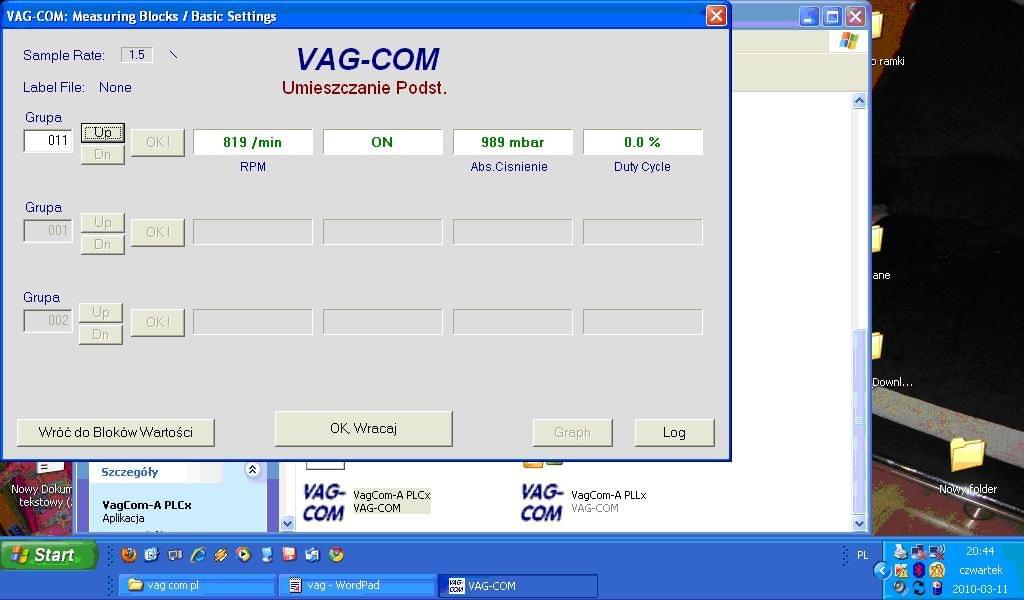Click the sync arrows tray icon
The width and height of the screenshot is (1024, 600).
919,588
